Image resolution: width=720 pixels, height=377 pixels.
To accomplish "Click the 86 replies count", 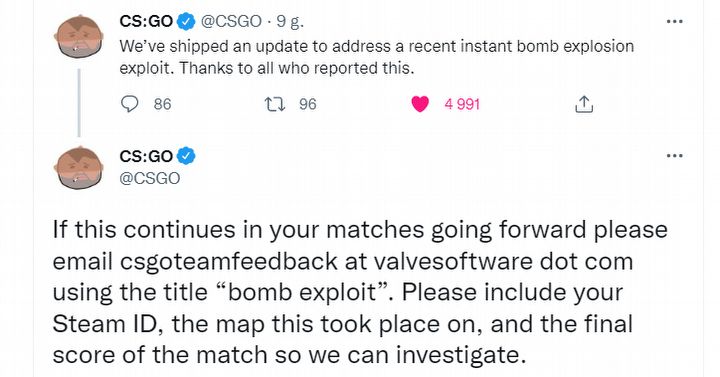I will point(162,104).
